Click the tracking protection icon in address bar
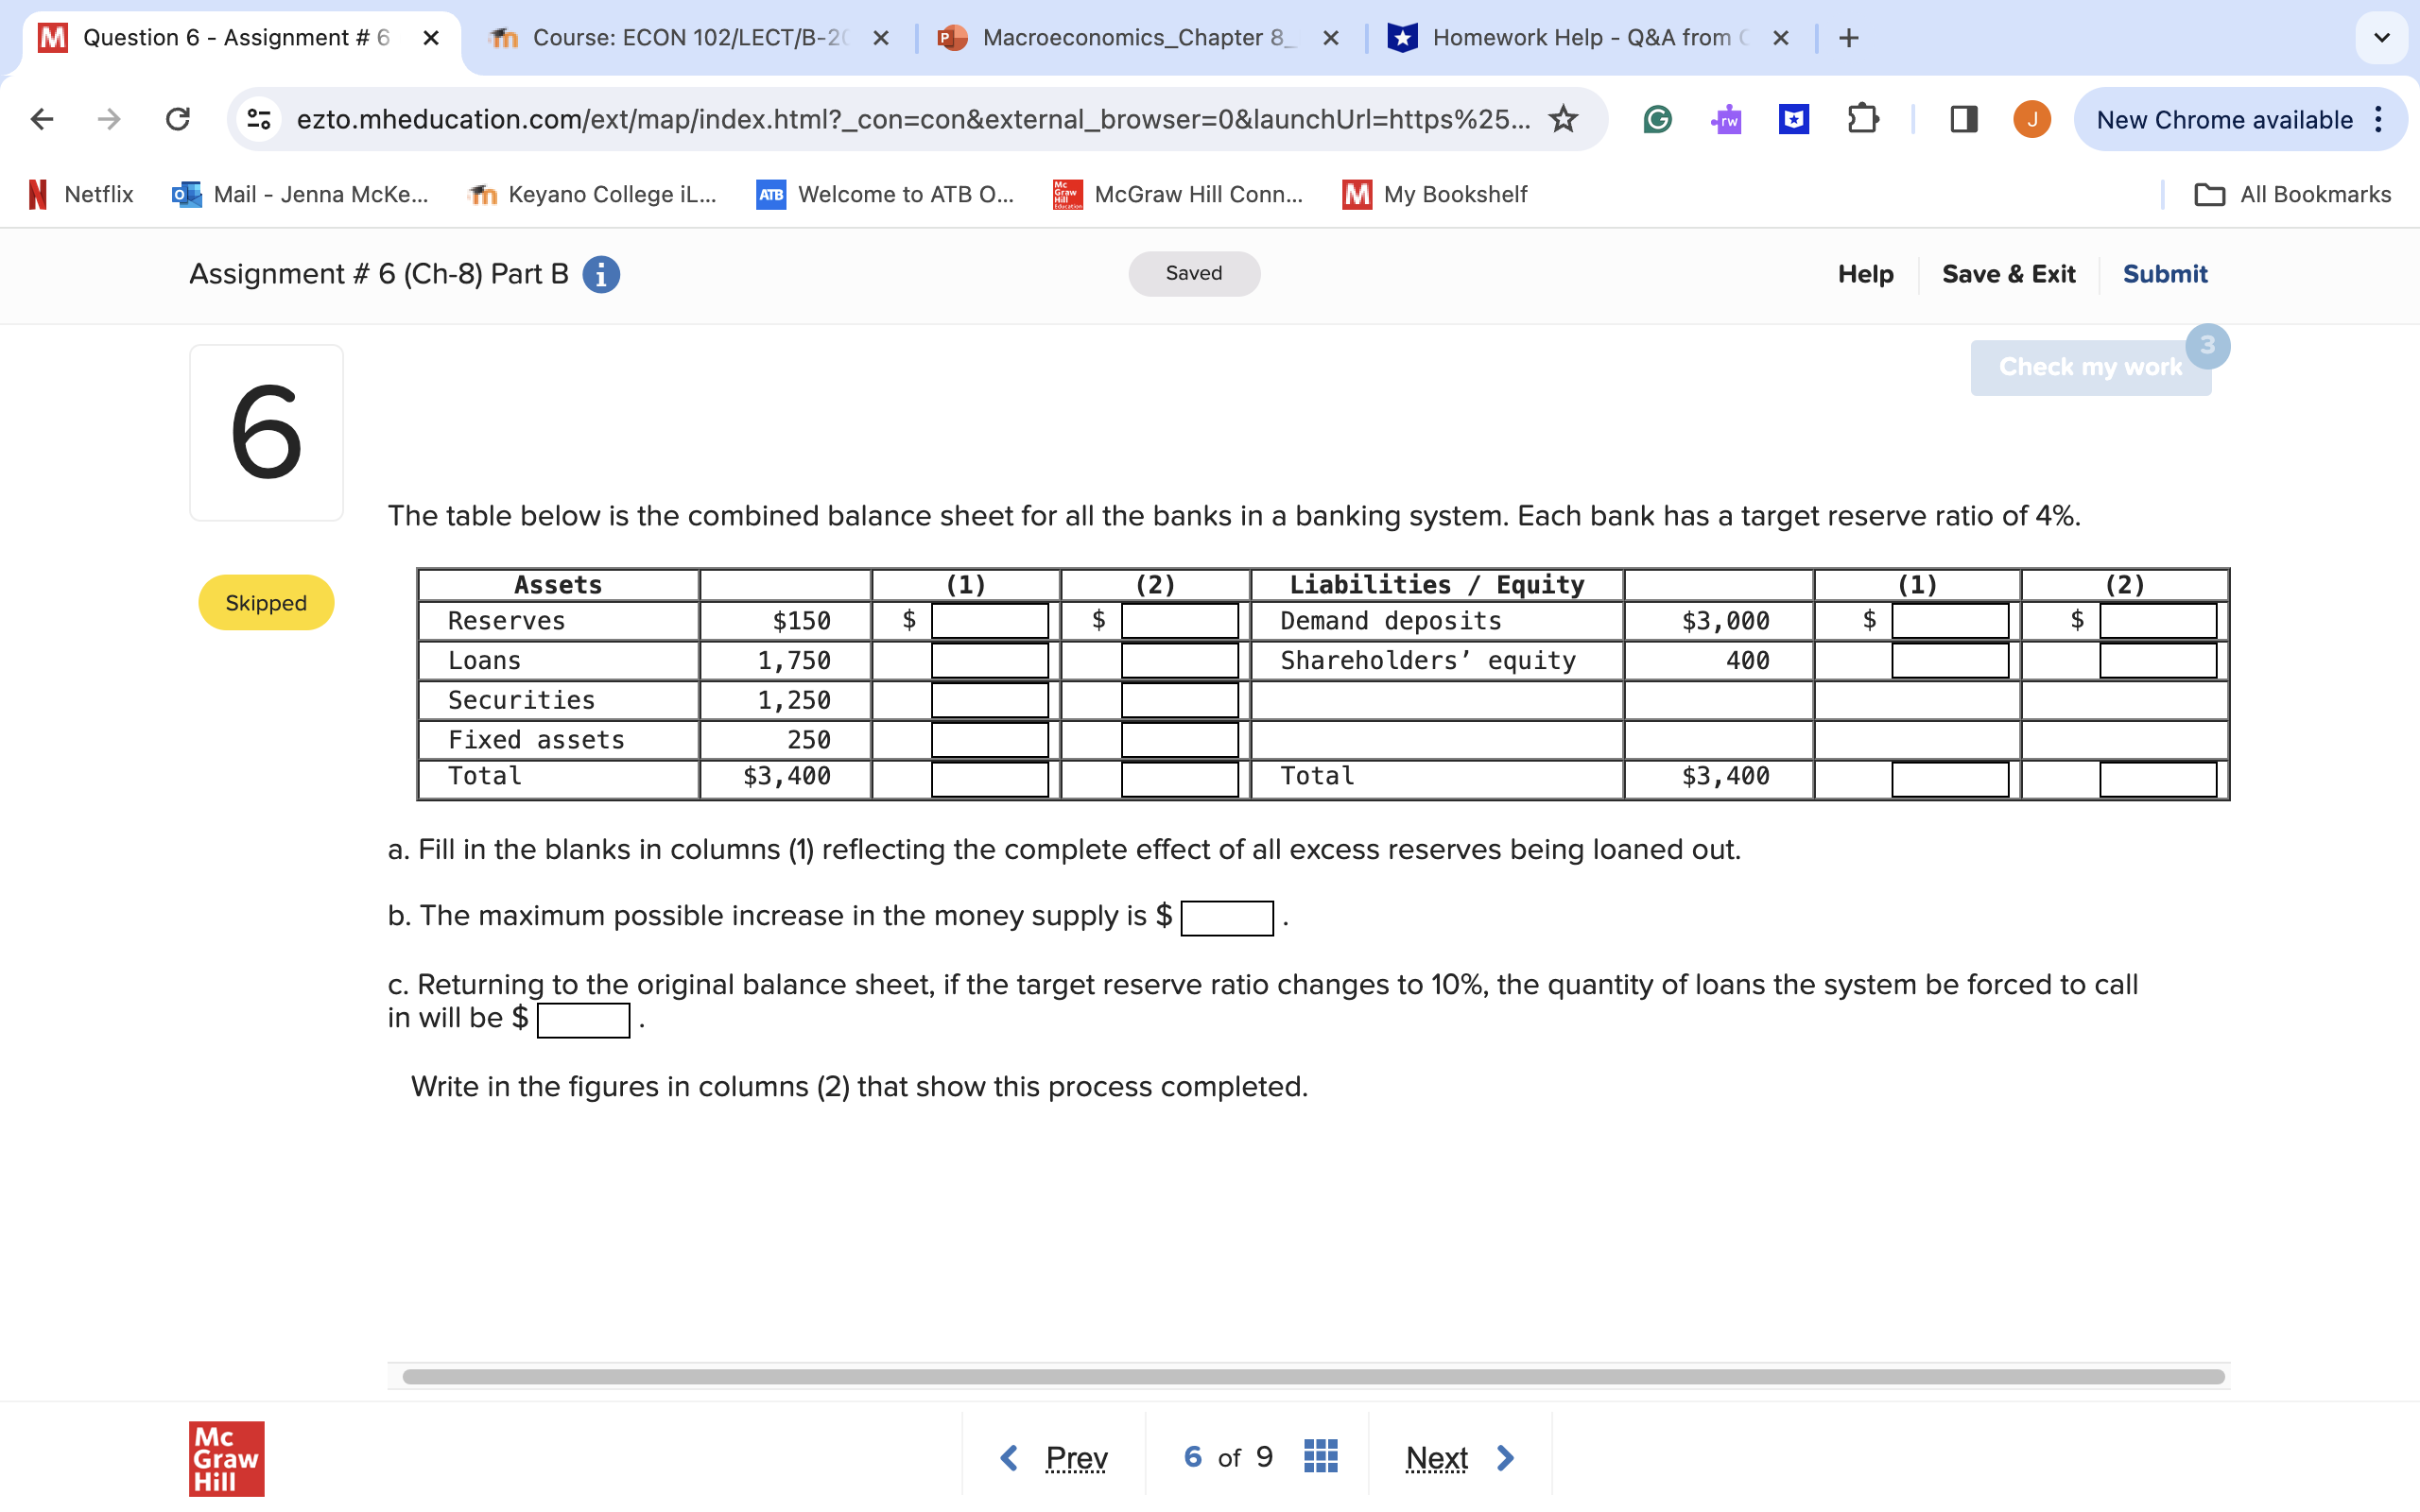Viewport: 2420px width, 1512px height. tap(258, 118)
